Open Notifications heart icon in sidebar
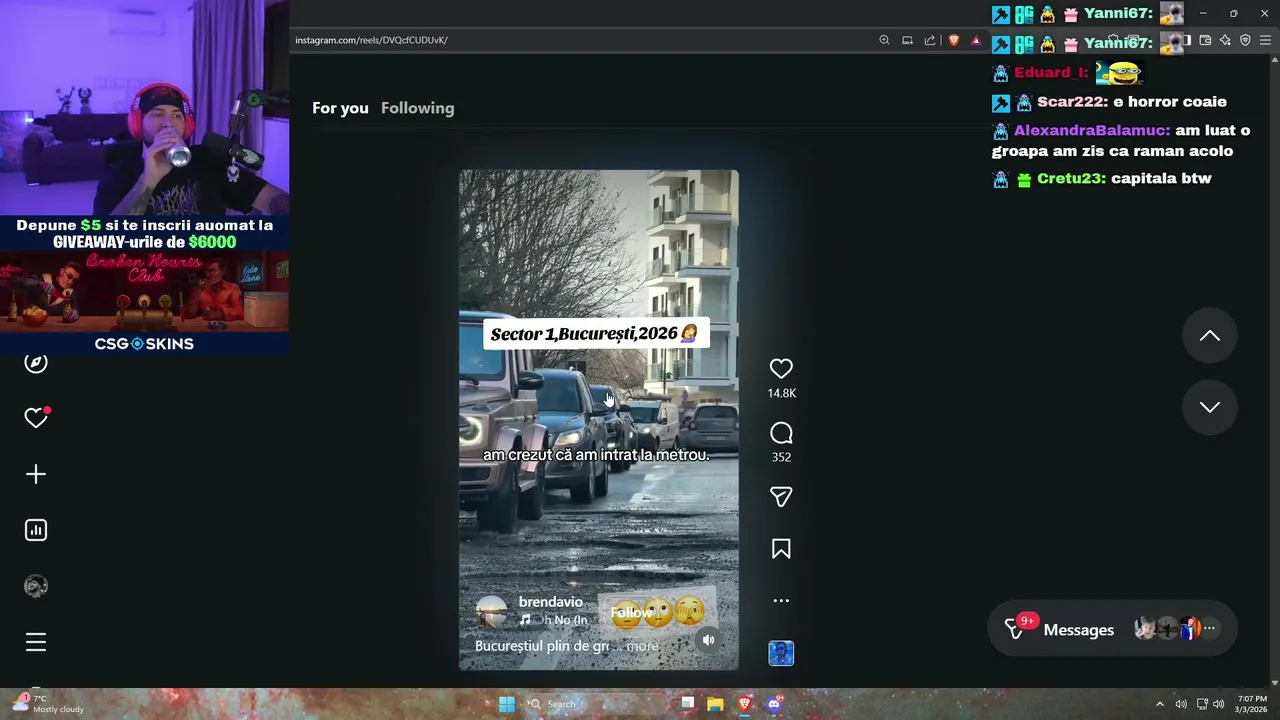 point(36,418)
